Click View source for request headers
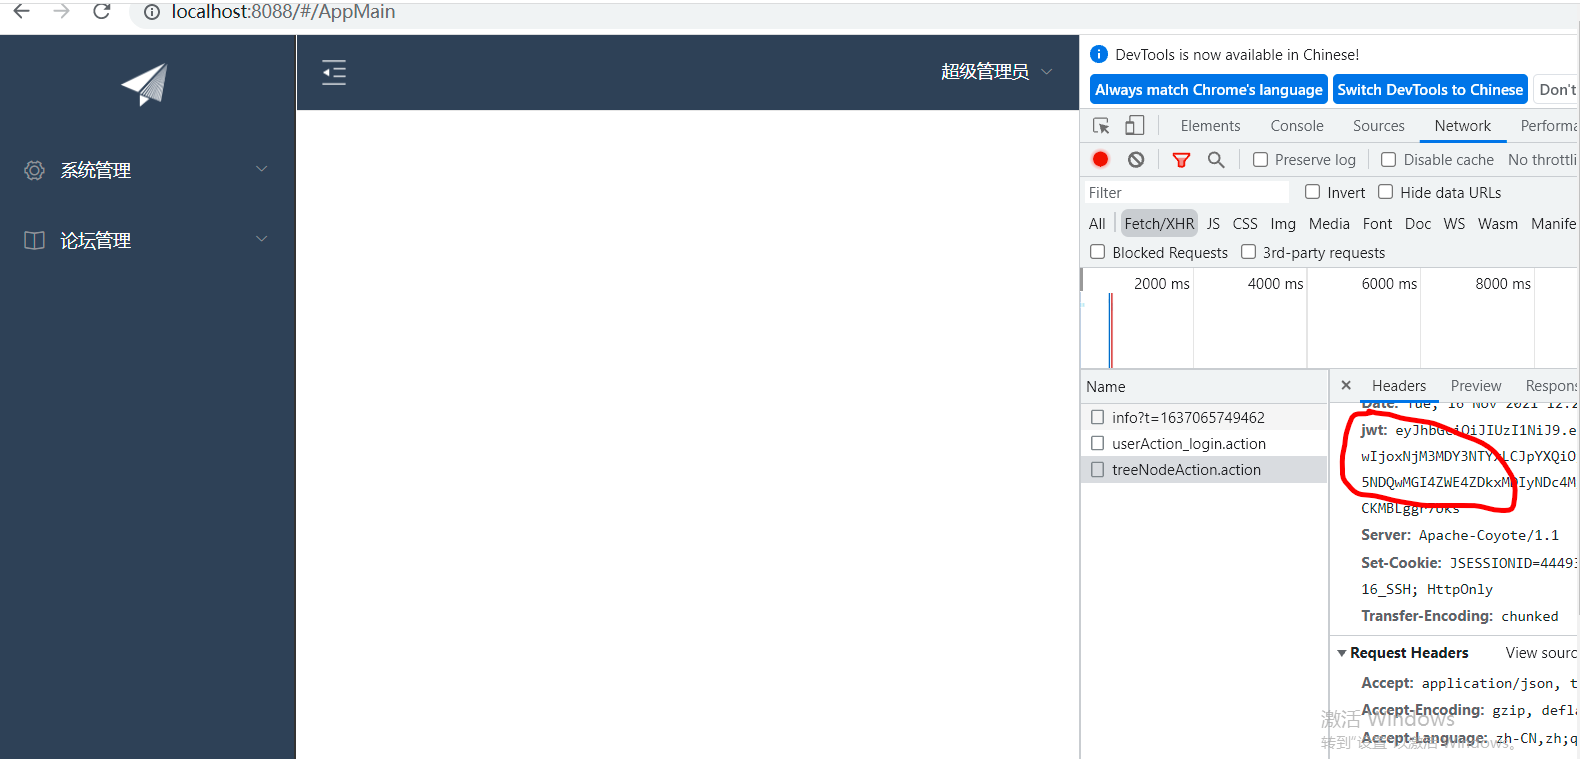Screen dimensions: 1580x759 [1541, 653]
